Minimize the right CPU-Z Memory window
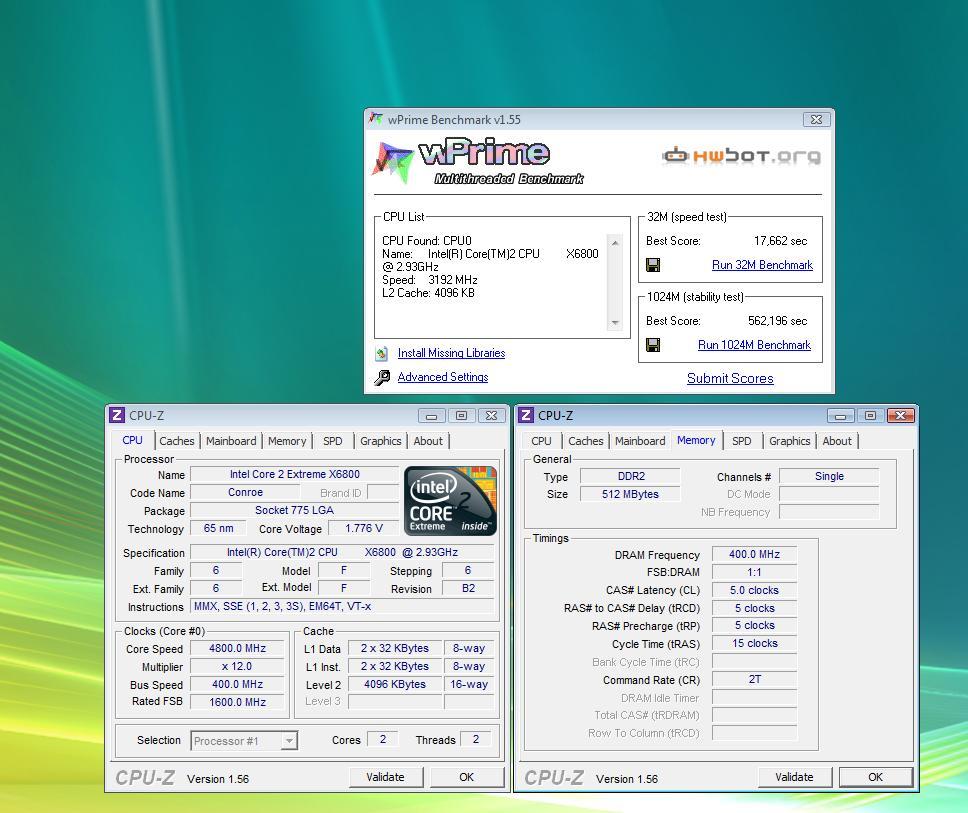The width and height of the screenshot is (968, 813). [x=840, y=416]
